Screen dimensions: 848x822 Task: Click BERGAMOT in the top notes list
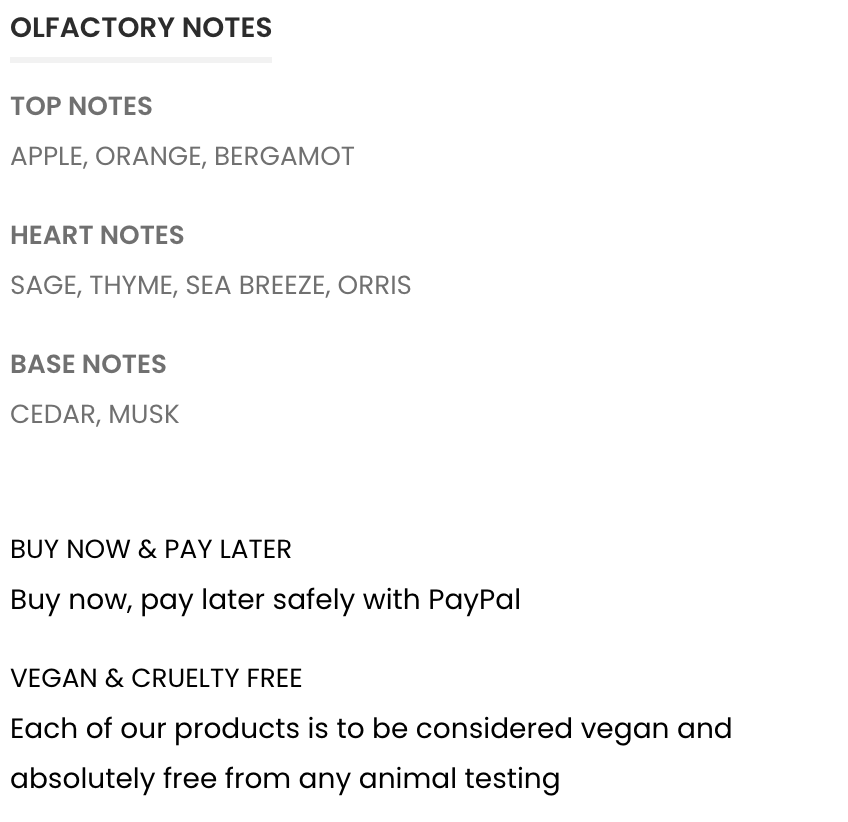tap(284, 156)
